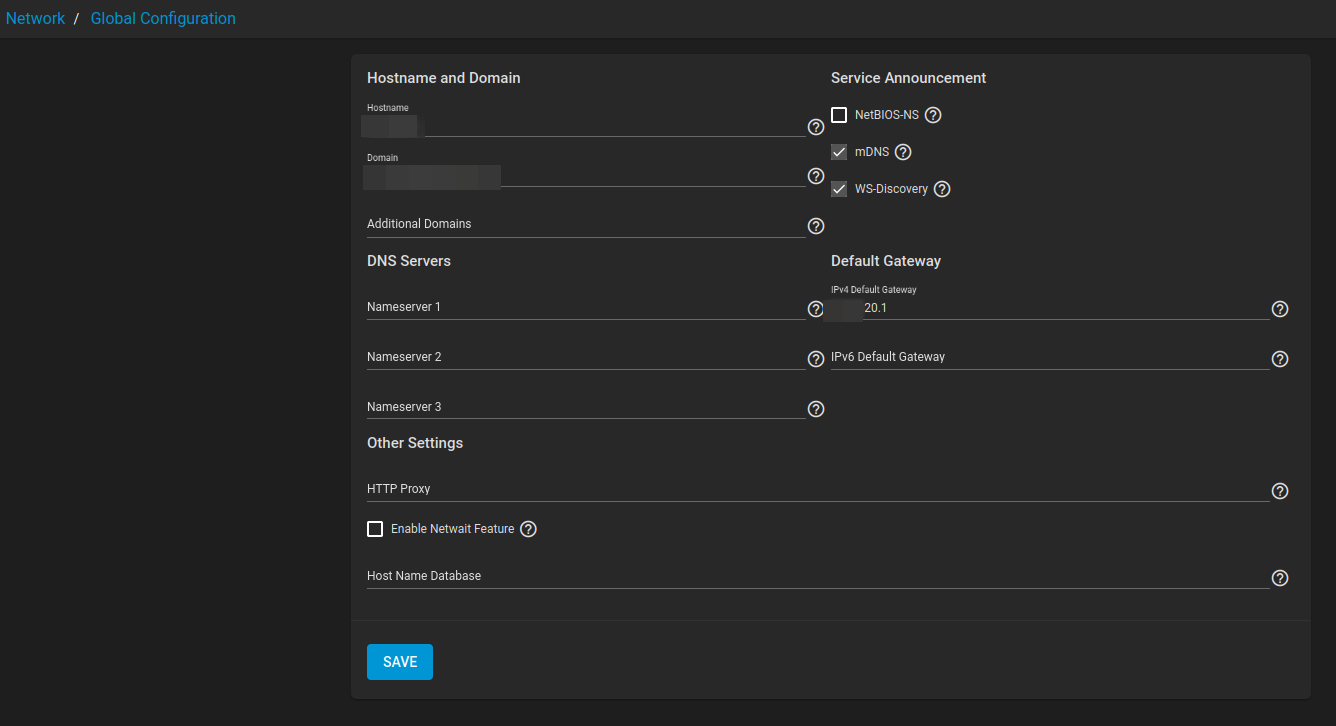
Task: Open help tooltip for Hostname field
Action: click(816, 127)
